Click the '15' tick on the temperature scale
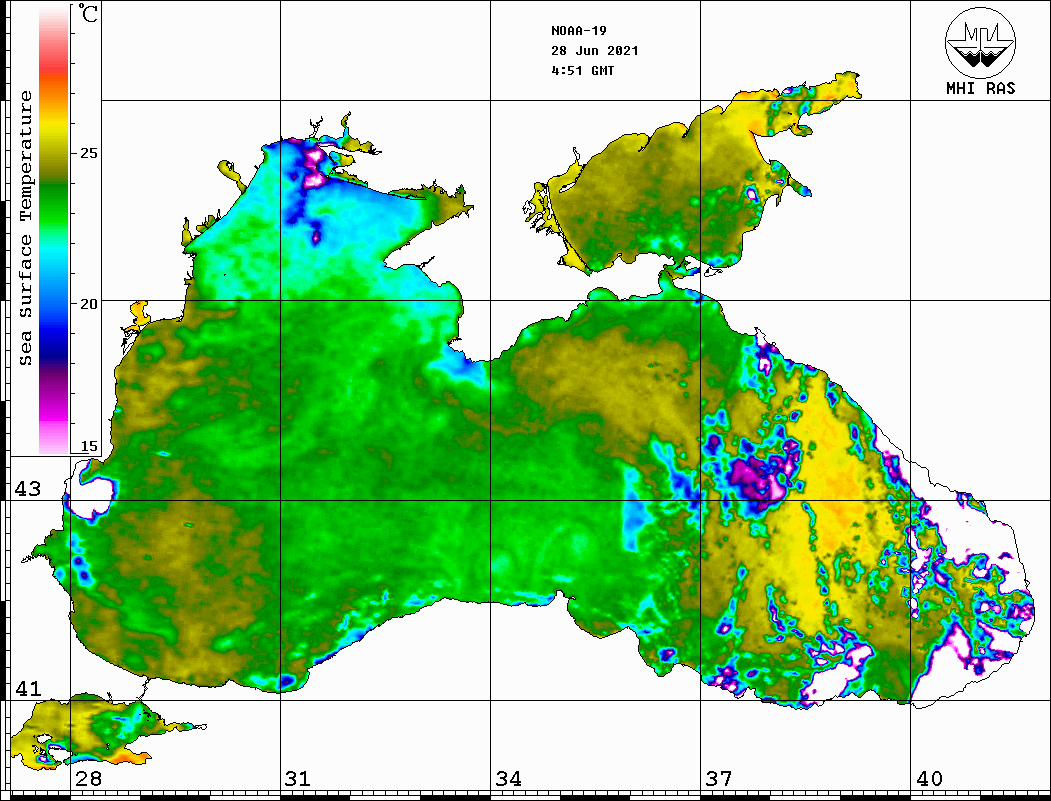This screenshot has width=1051, height=801. point(89,446)
